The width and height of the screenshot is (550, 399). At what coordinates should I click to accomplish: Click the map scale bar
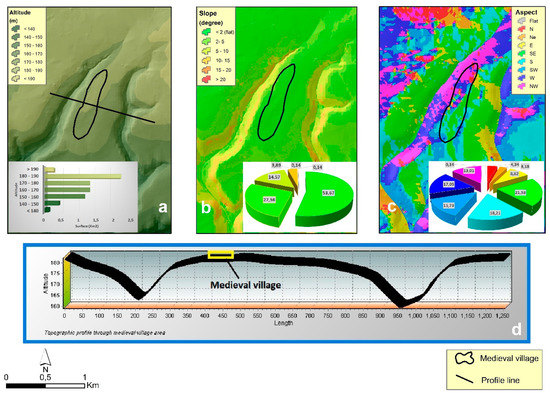click(x=45, y=386)
